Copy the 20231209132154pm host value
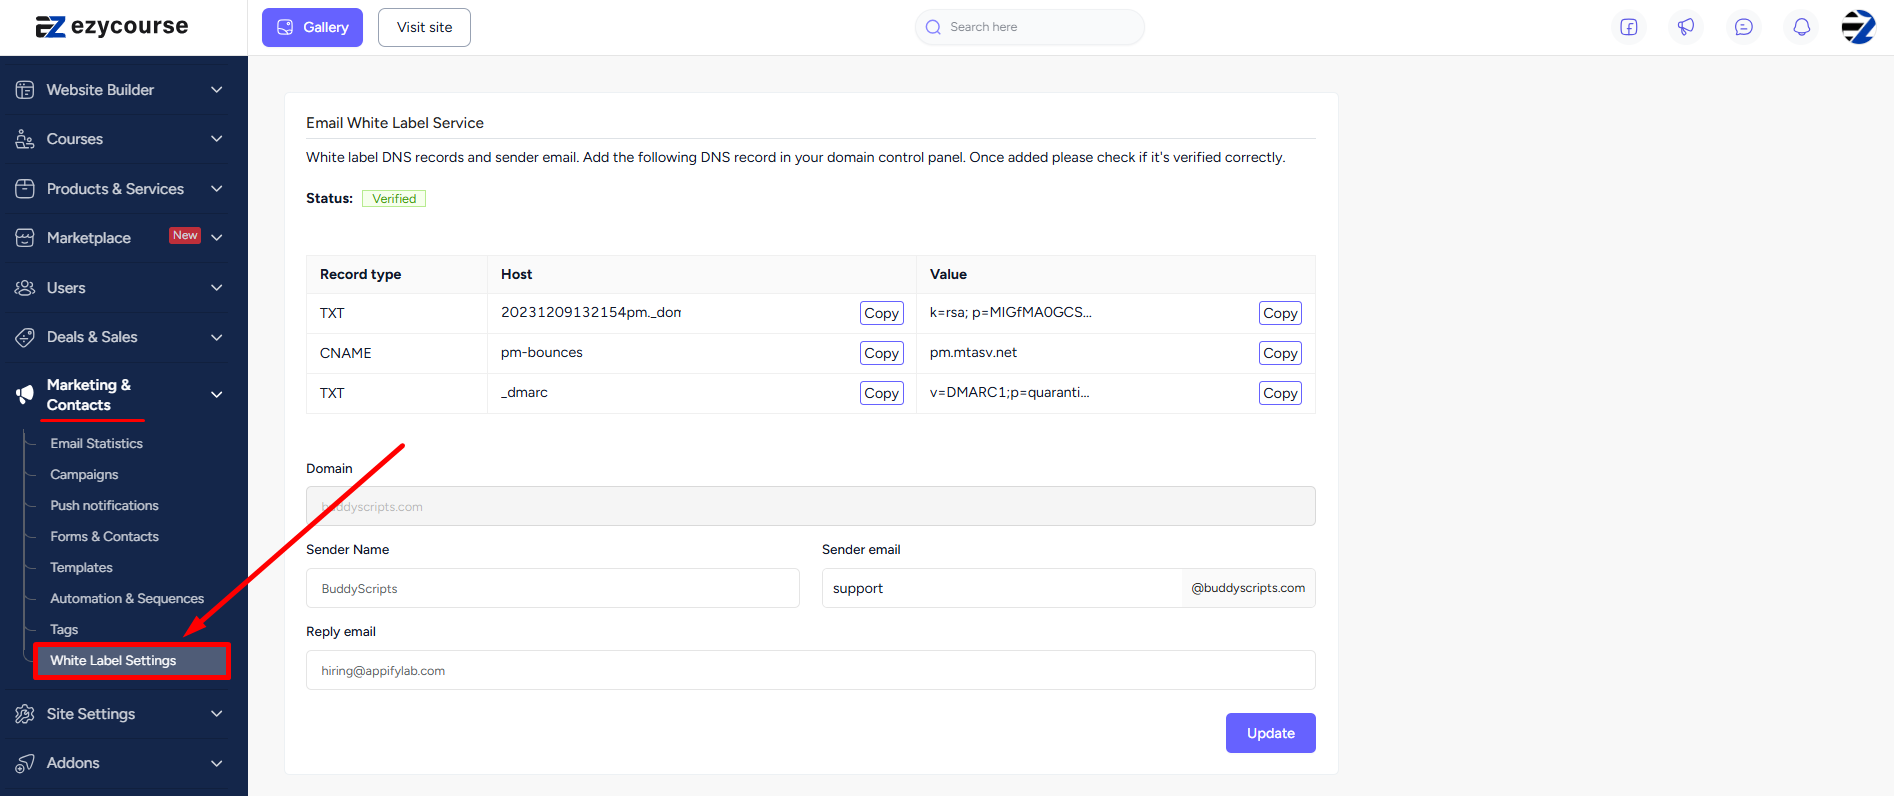Viewport: 1894px width, 796px height. pos(881,313)
